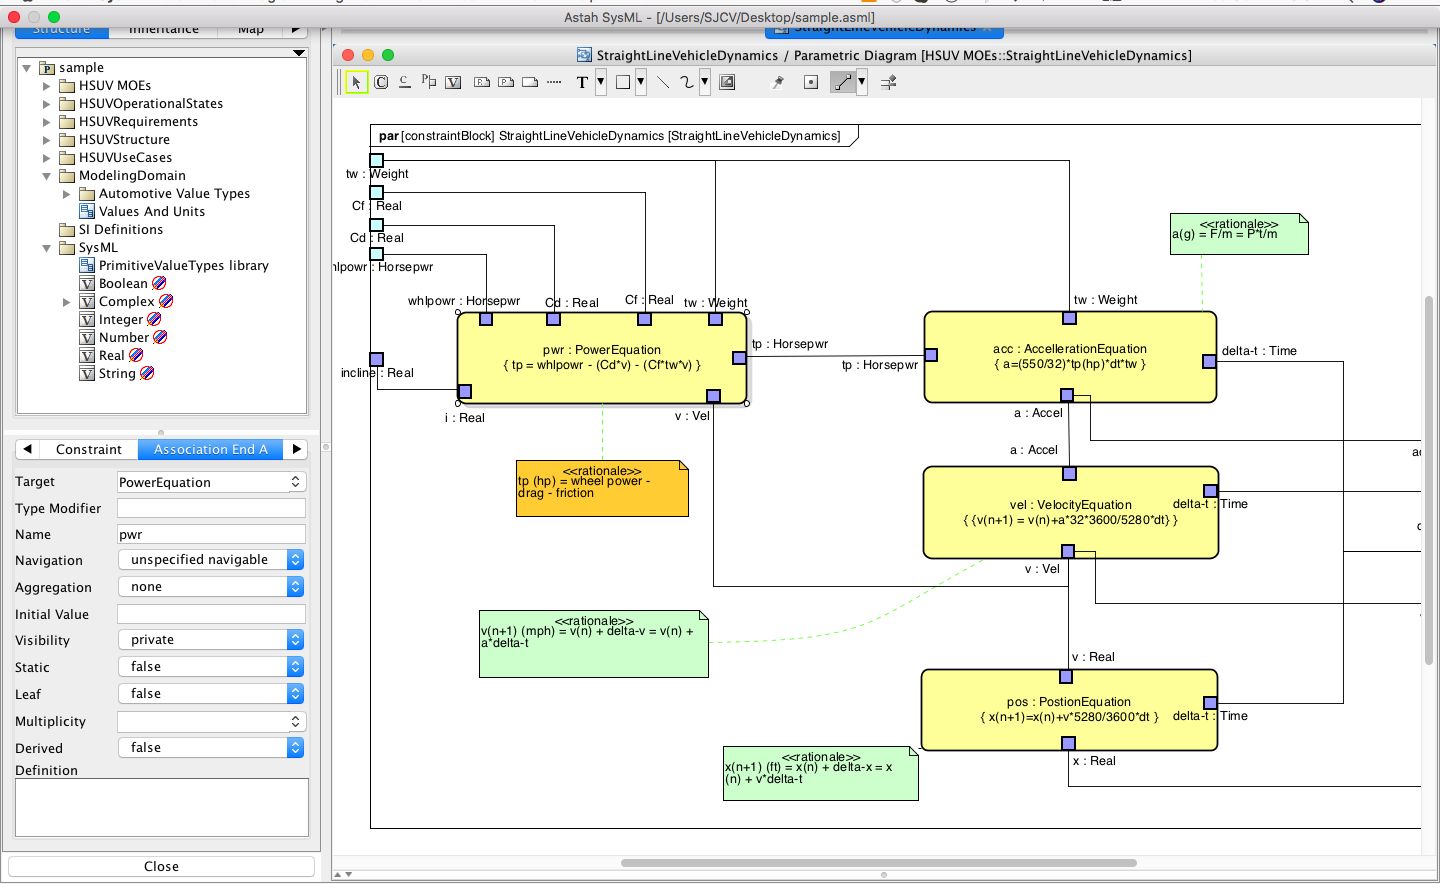Select the arrow Select tool
Image resolution: width=1440 pixels, height=884 pixels.
coord(356,82)
